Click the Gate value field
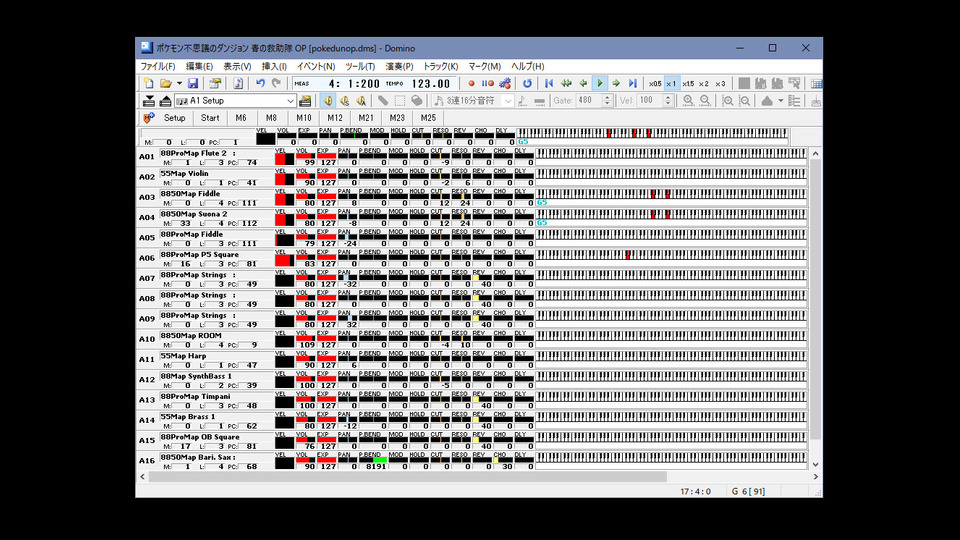960x540 pixels. [x=588, y=100]
